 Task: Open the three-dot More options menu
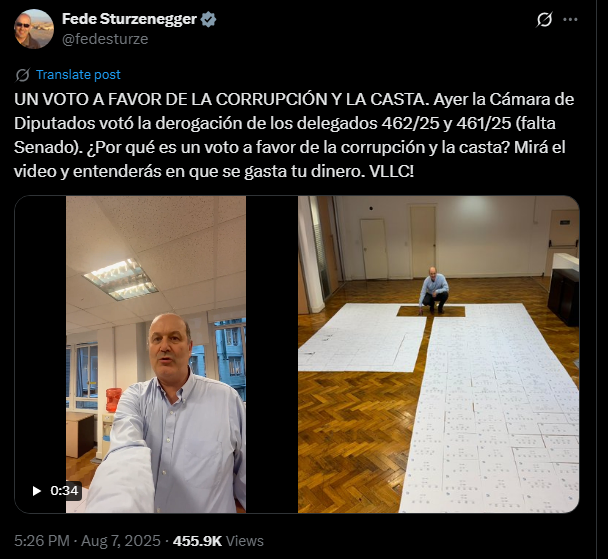click(570, 19)
